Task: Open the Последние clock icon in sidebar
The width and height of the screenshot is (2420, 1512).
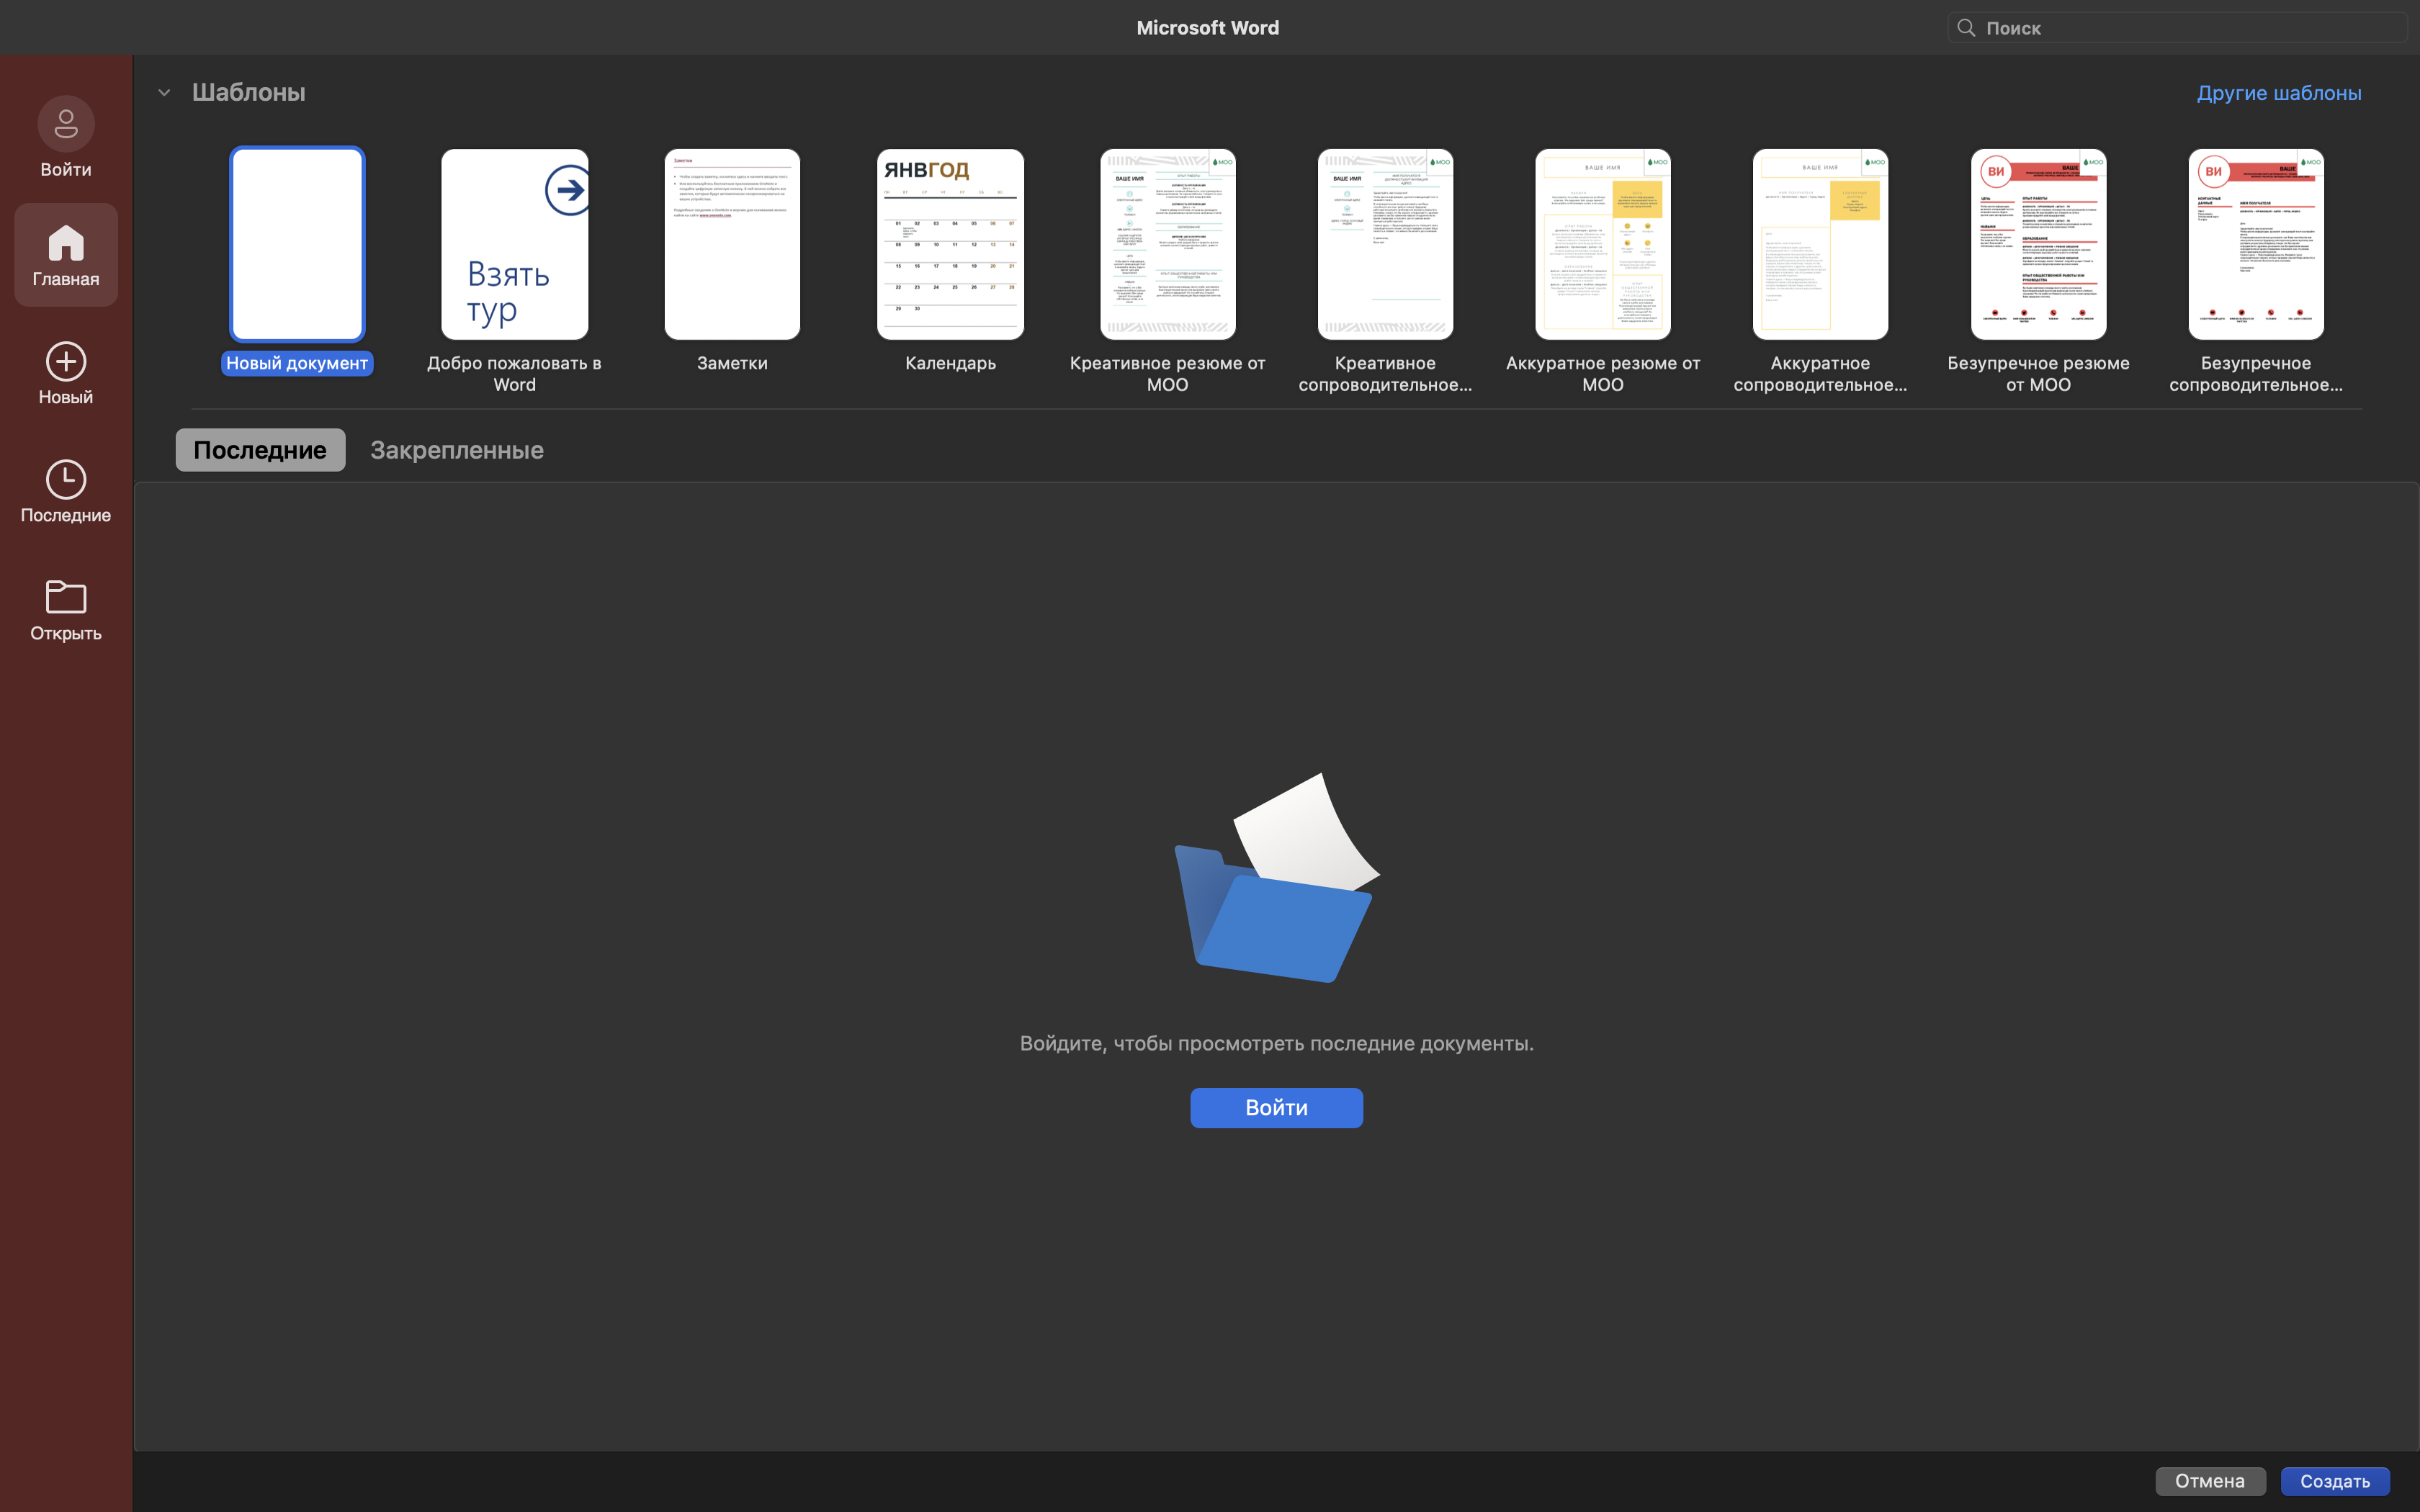Action: coord(66,479)
